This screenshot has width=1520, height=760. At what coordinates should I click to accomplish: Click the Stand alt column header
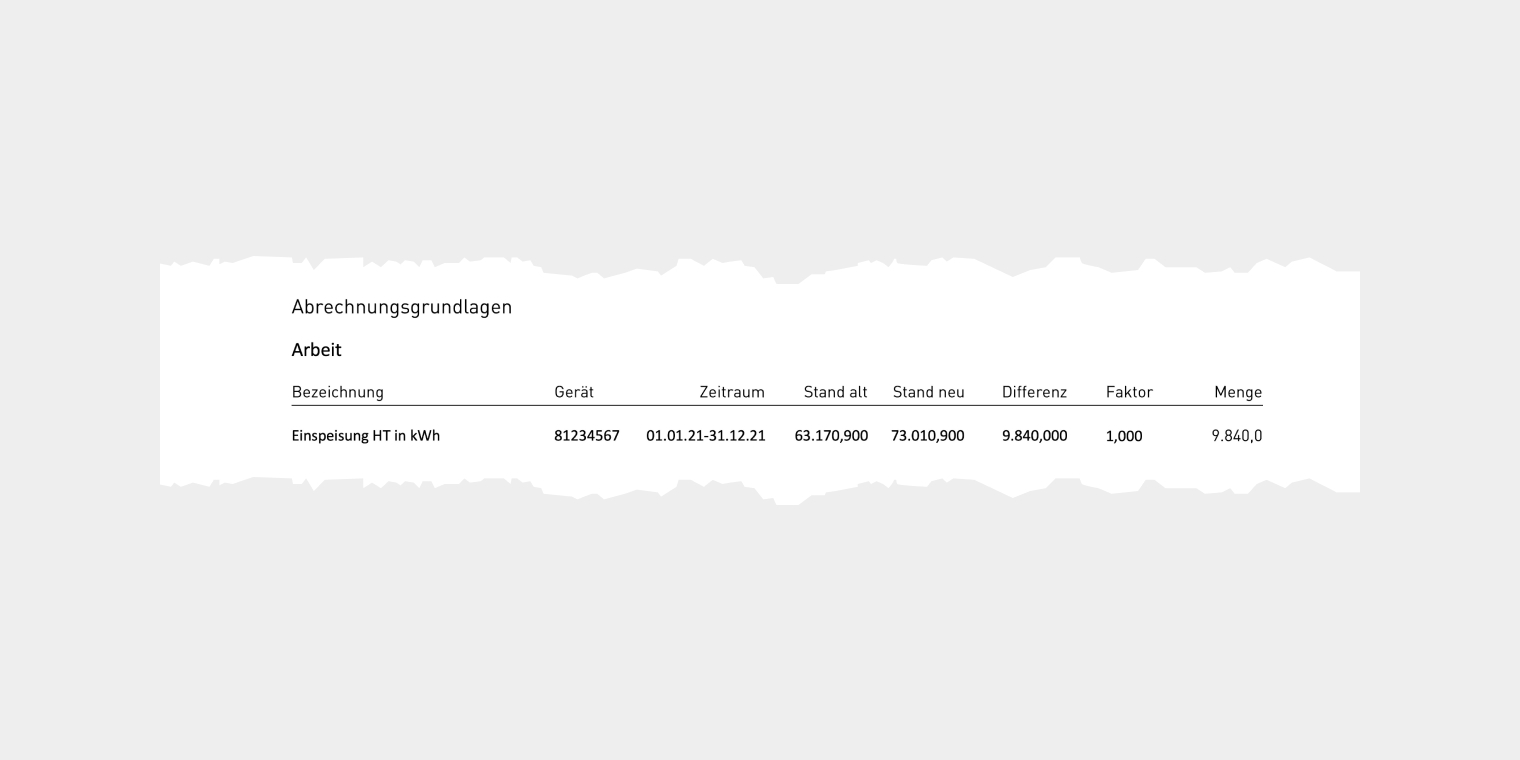coord(835,392)
